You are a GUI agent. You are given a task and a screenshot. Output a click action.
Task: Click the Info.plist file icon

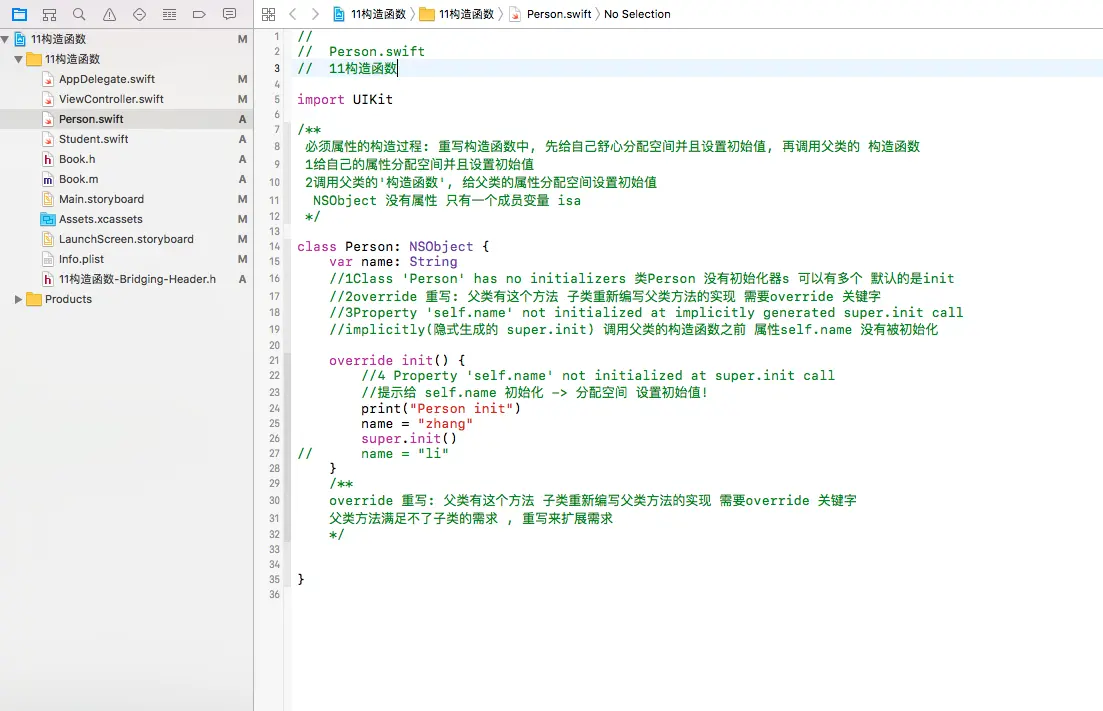(x=48, y=259)
